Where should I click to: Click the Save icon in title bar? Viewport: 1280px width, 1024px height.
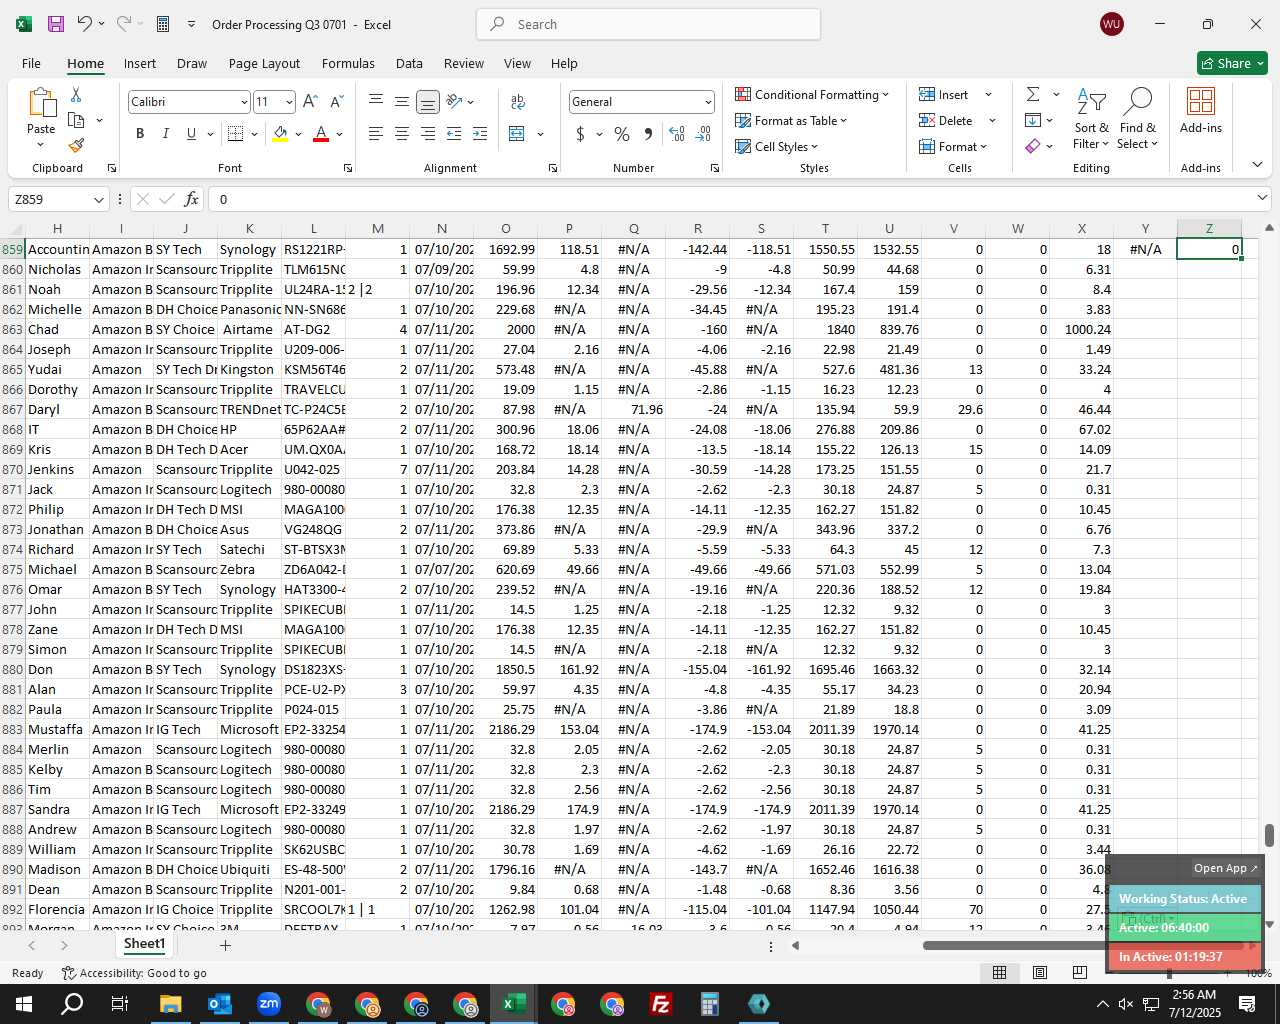click(x=56, y=24)
